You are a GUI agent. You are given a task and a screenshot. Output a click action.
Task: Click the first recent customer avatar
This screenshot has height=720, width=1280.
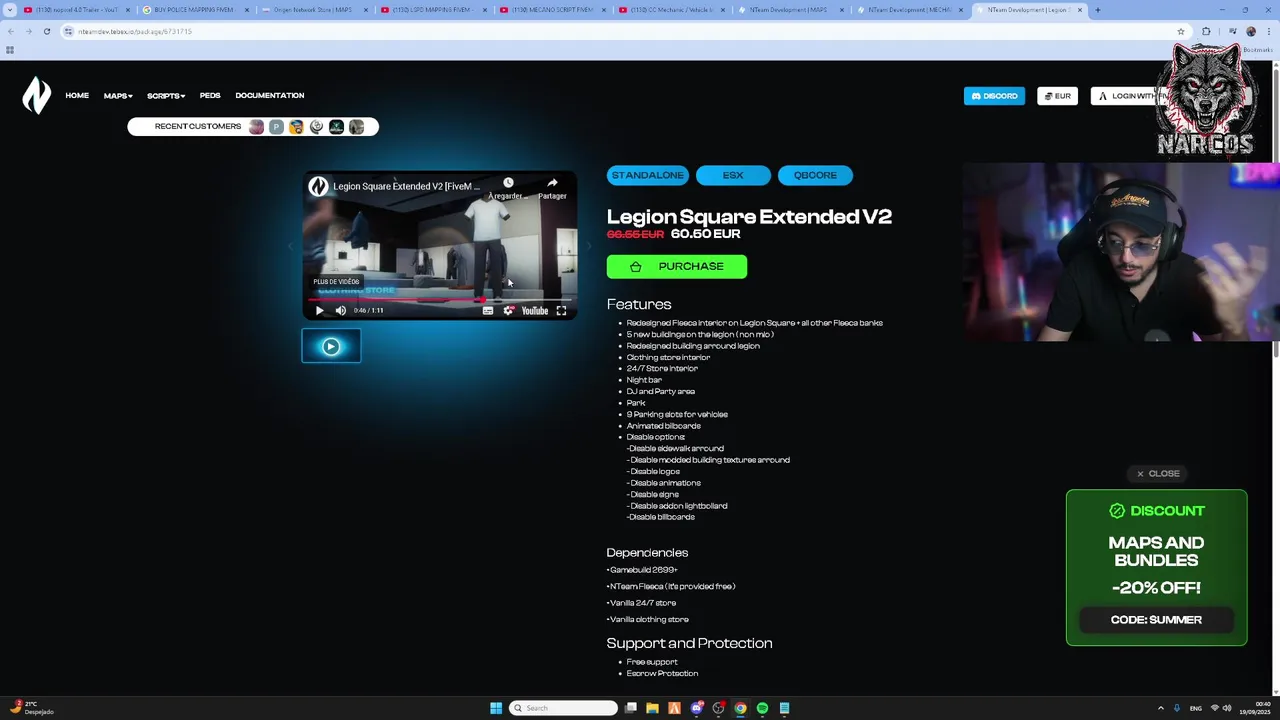point(256,127)
